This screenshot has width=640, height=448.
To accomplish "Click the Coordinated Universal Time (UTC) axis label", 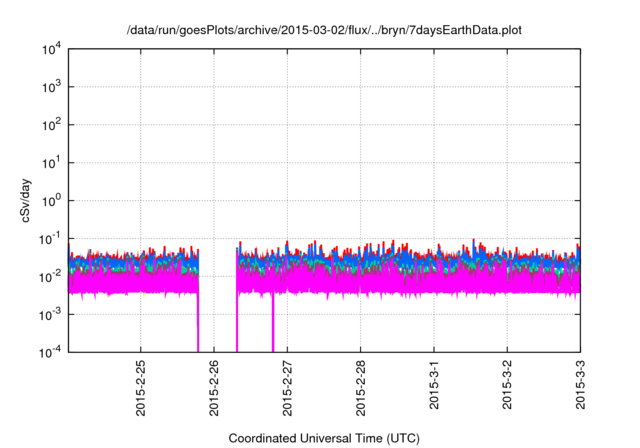I will pyautogui.click(x=324, y=438).
